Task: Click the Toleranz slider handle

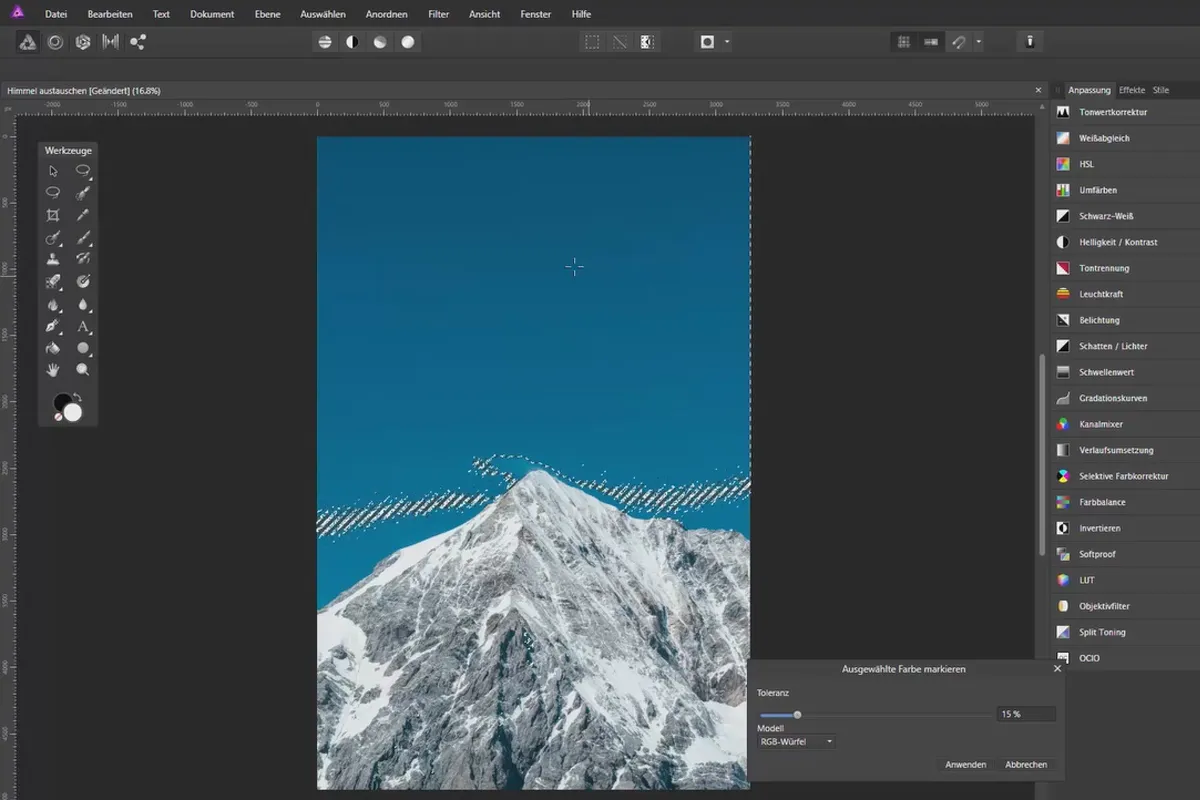Action: coord(797,715)
